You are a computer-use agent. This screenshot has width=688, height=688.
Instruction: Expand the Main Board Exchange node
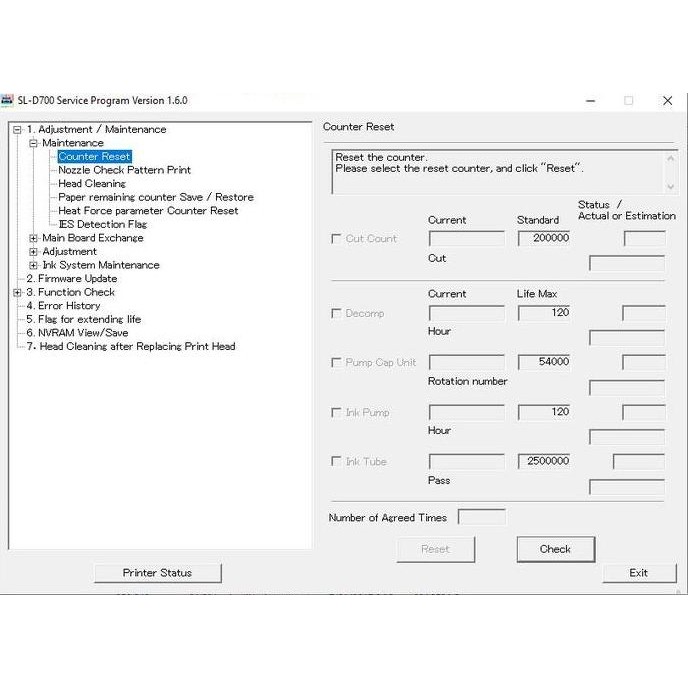pyautogui.click(x=33, y=238)
